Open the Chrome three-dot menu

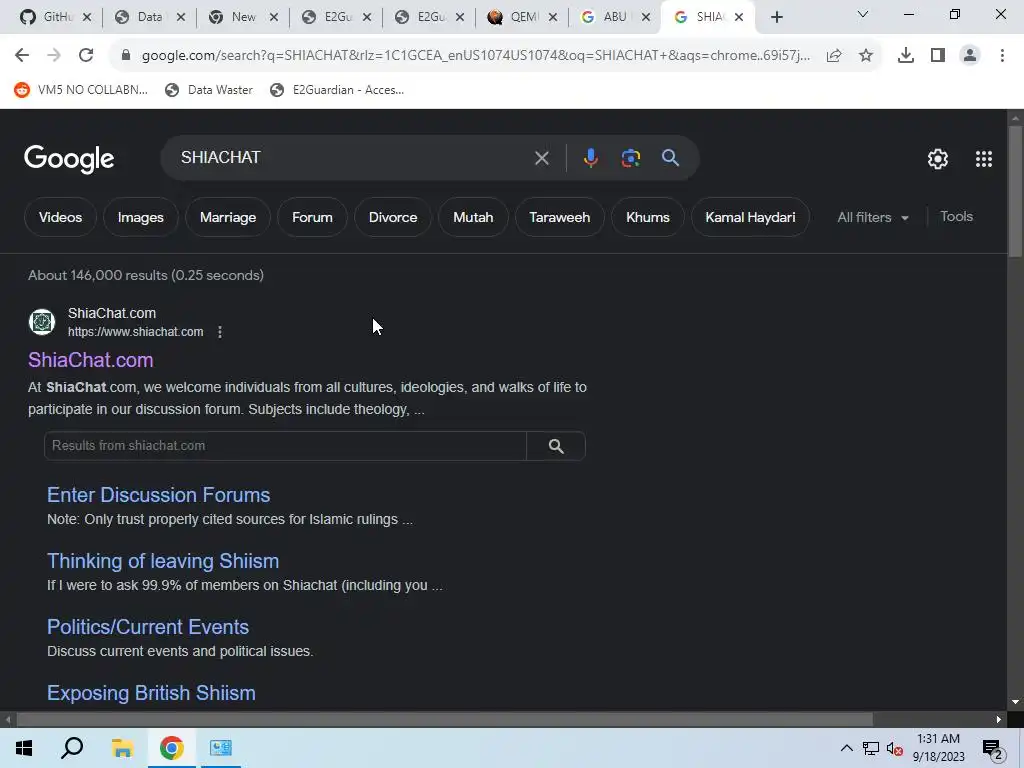pyautogui.click(x=1002, y=56)
